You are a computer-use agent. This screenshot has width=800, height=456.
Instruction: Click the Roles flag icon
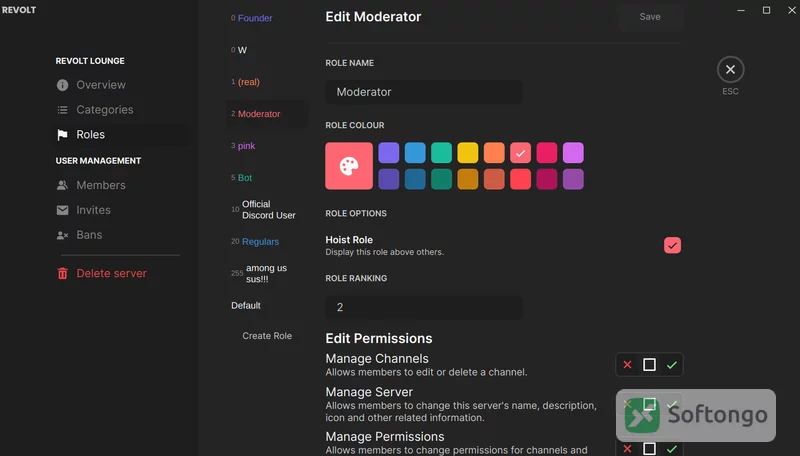(x=62, y=135)
